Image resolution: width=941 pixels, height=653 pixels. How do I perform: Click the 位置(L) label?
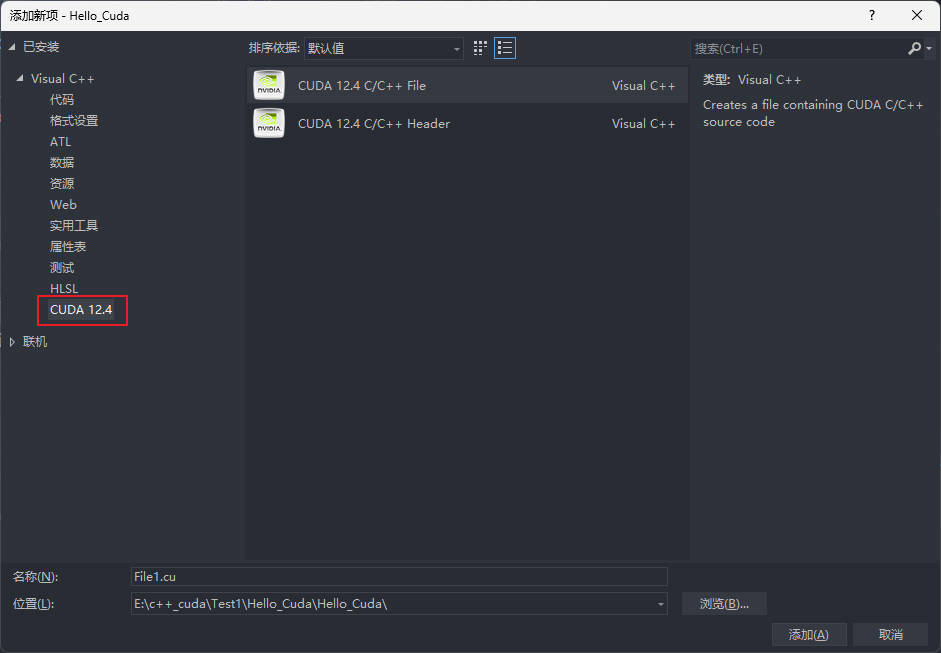tap(34, 604)
